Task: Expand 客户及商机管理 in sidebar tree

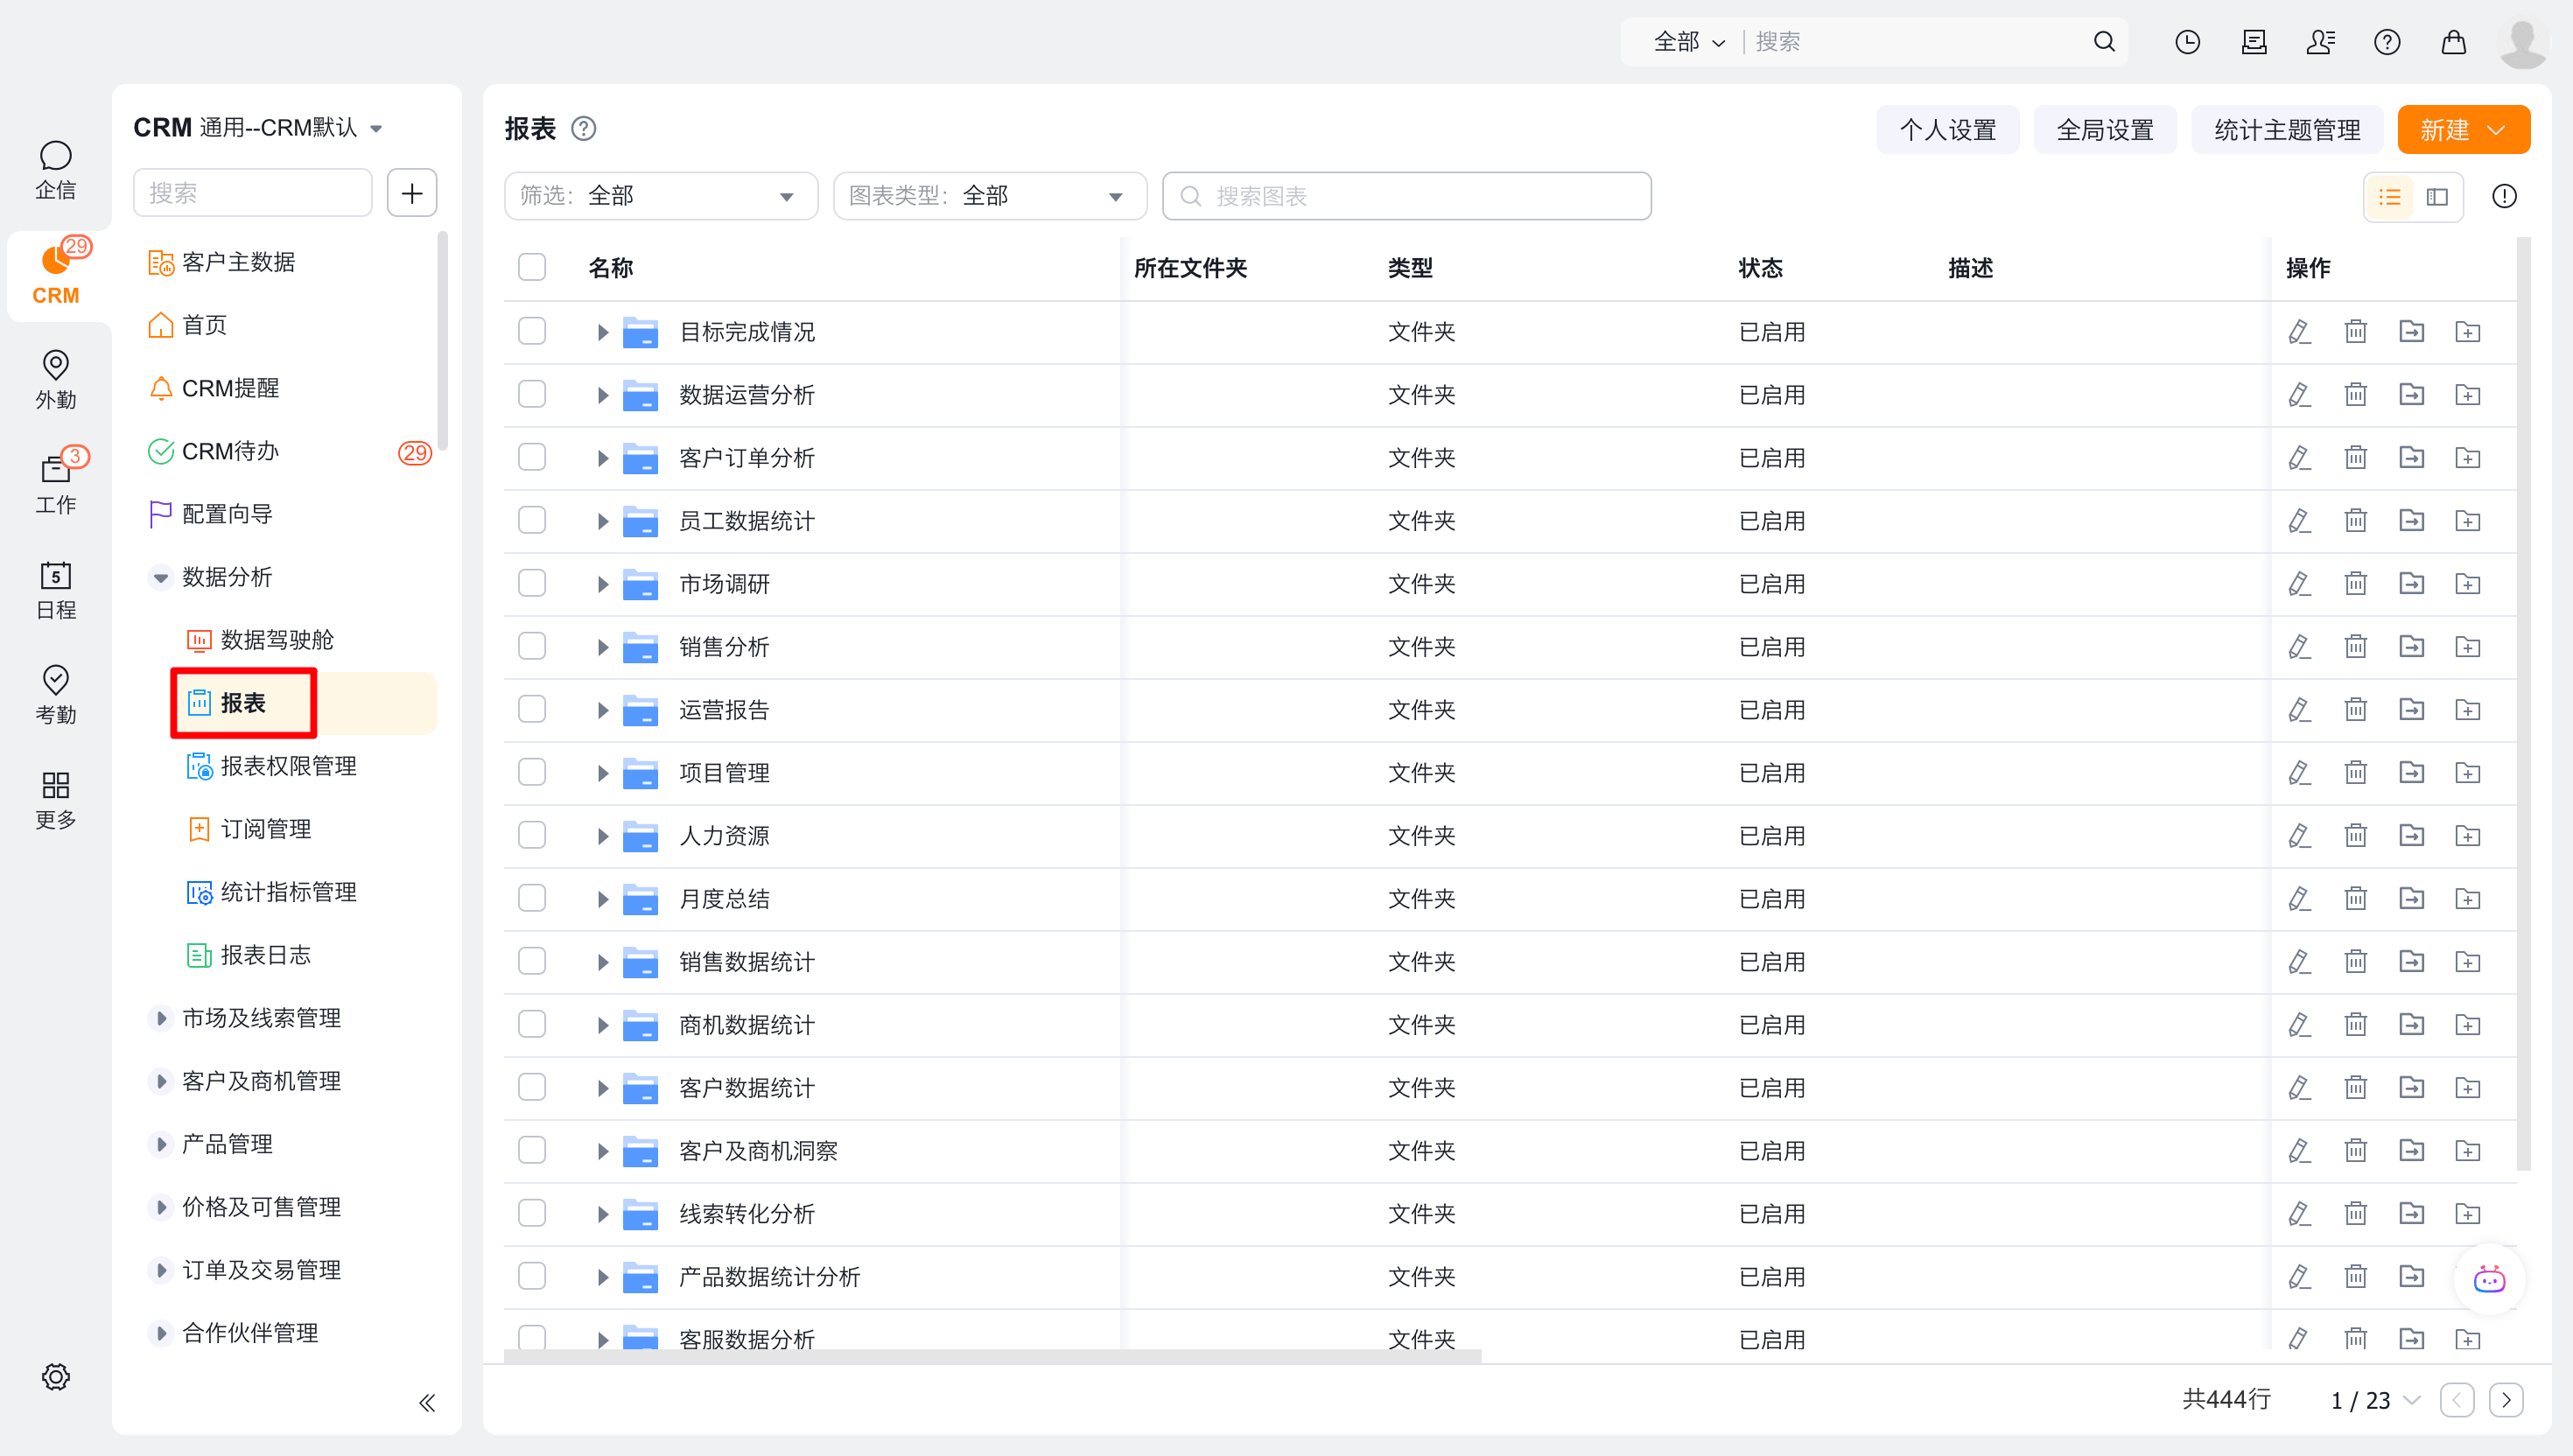Action: (161, 1081)
